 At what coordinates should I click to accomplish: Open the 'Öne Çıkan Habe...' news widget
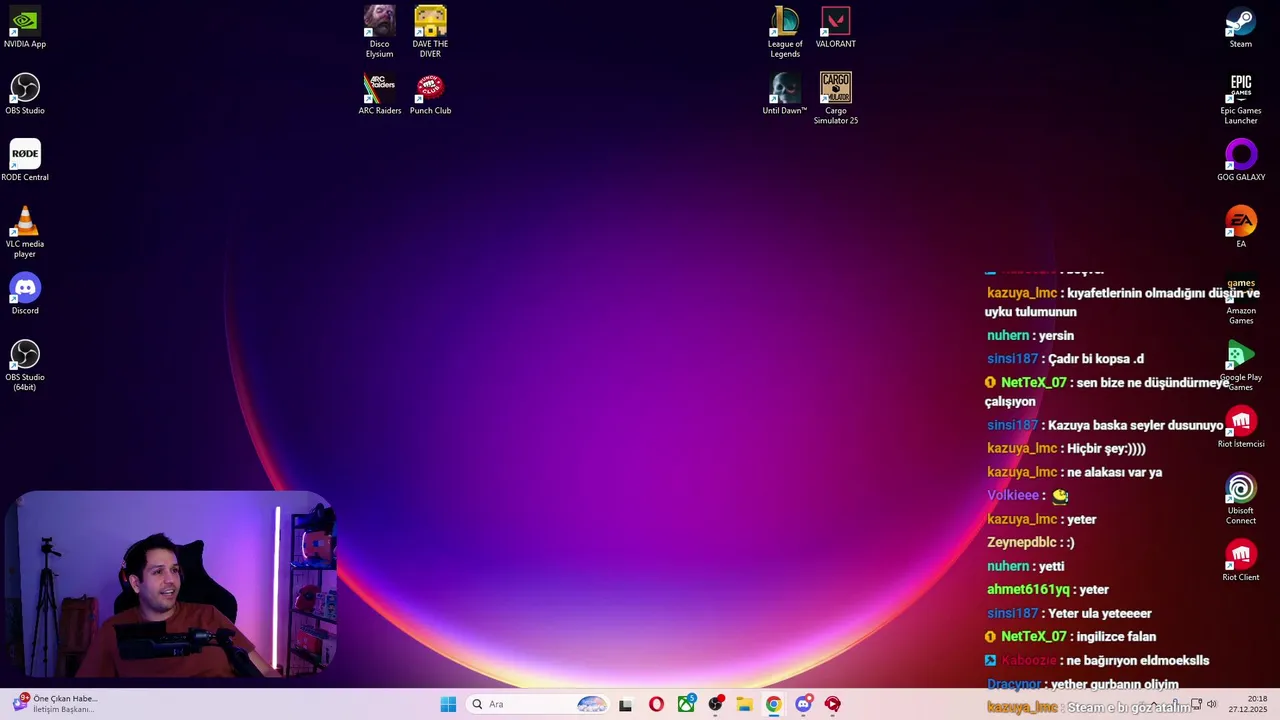[55, 704]
